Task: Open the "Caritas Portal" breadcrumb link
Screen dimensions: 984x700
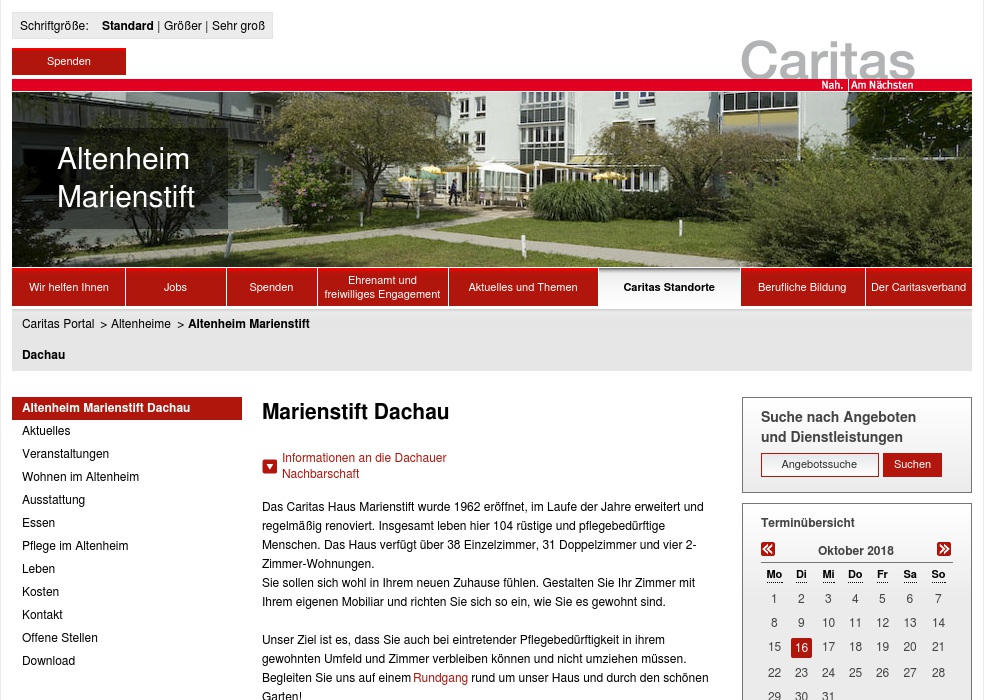Action: 58,324
